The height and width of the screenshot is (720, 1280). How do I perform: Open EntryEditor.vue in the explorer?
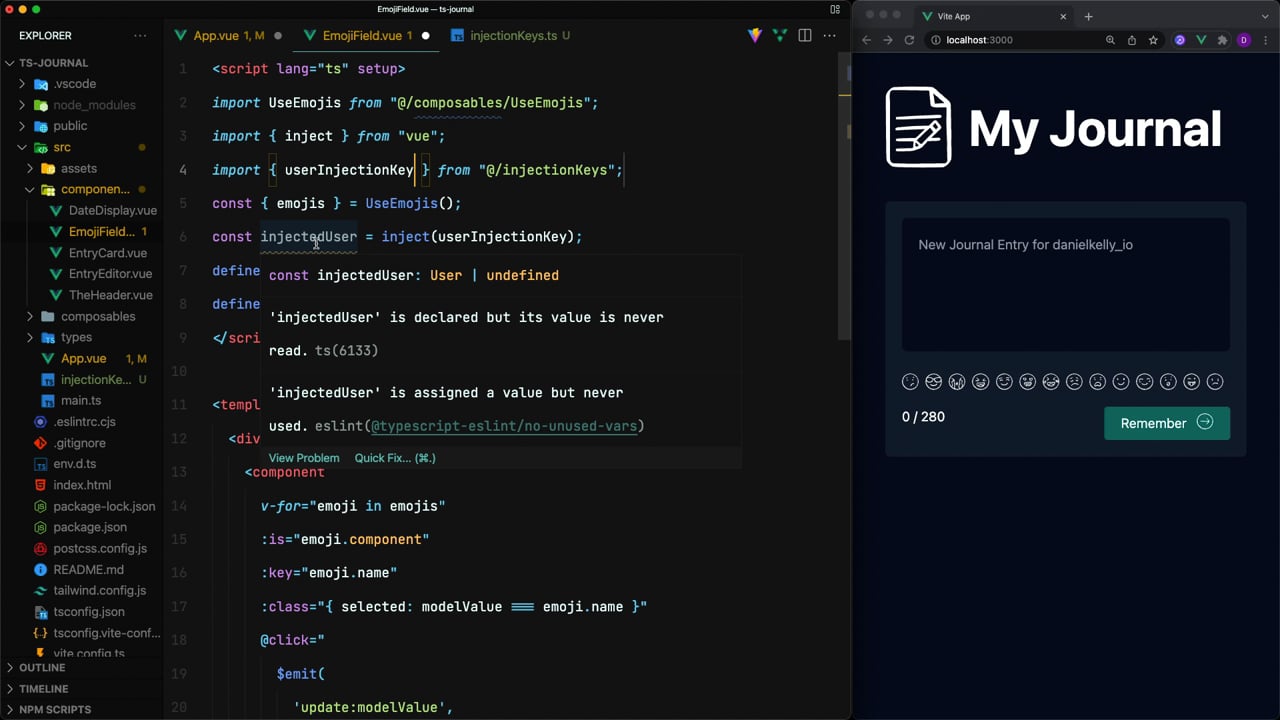(110, 274)
